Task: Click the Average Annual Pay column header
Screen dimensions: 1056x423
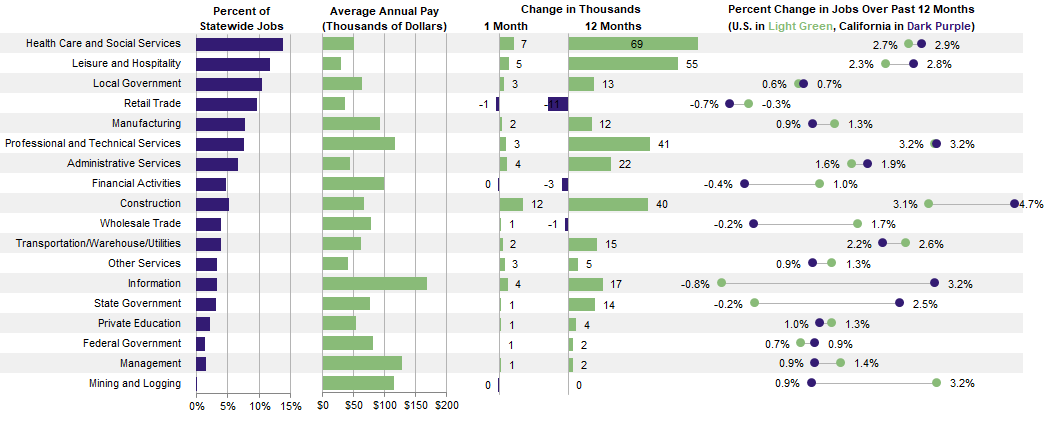Action: coord(385,17)
